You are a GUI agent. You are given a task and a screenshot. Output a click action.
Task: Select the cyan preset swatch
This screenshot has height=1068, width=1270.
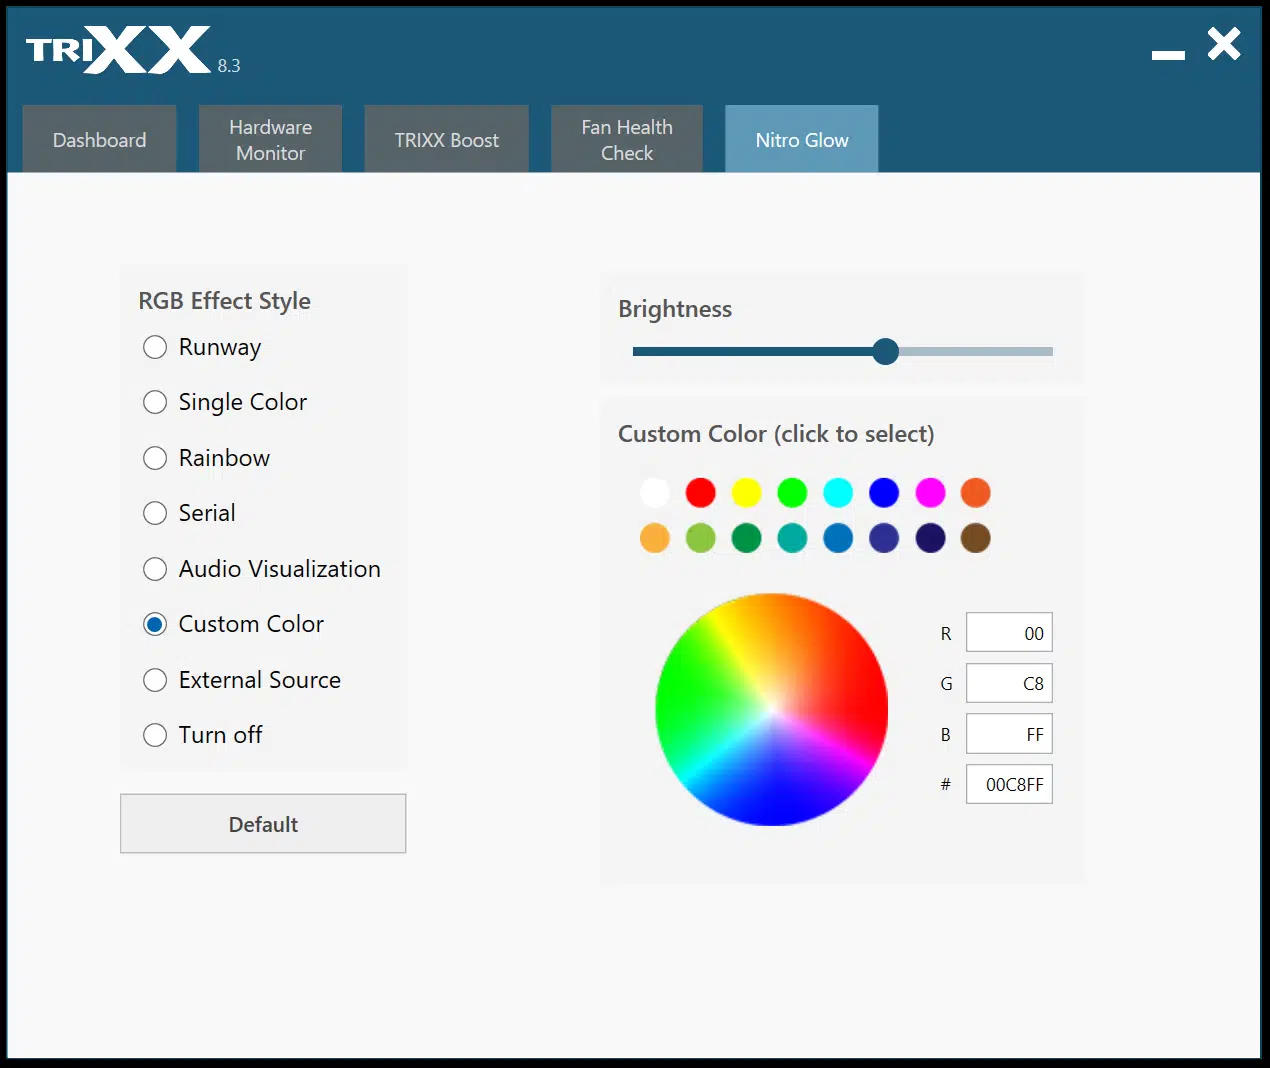[x=838, y=492]
